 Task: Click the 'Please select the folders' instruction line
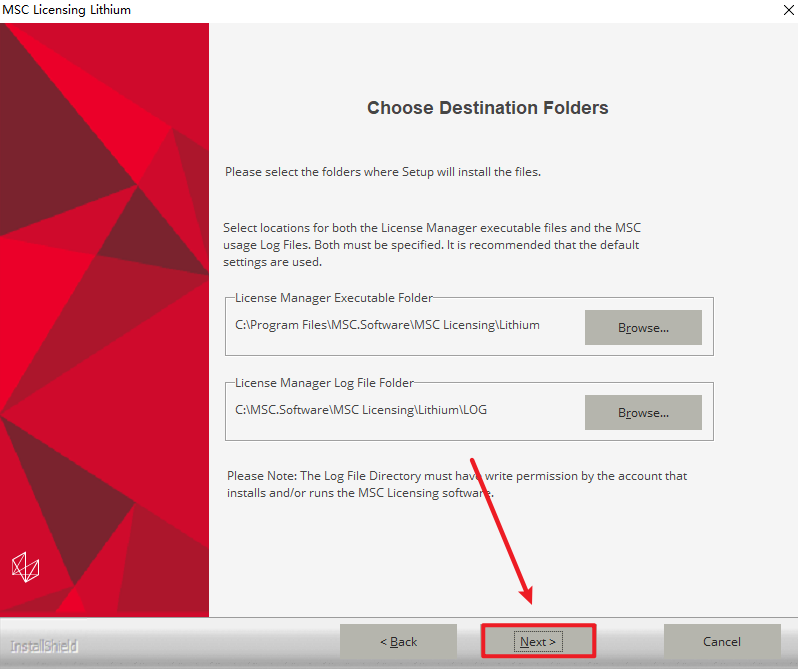coord(383,172)
